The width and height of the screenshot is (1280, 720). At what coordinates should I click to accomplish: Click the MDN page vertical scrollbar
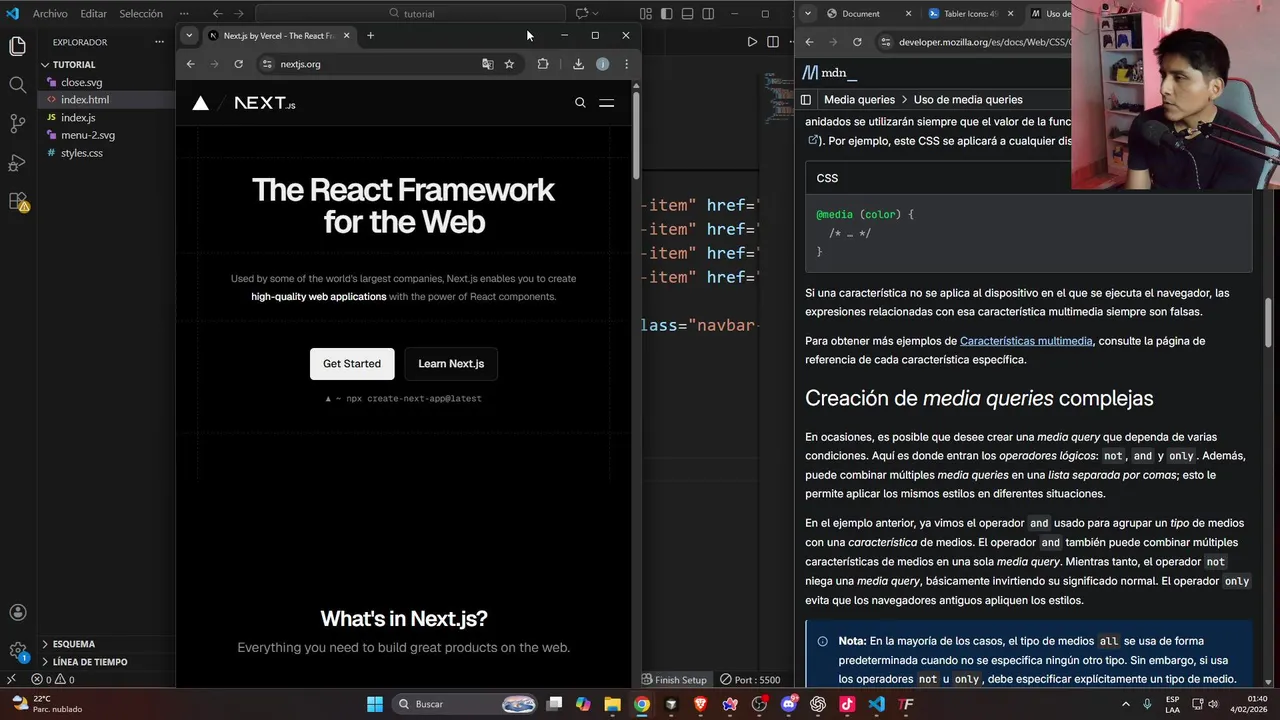pyautogui.click(x=1269, y=322)
